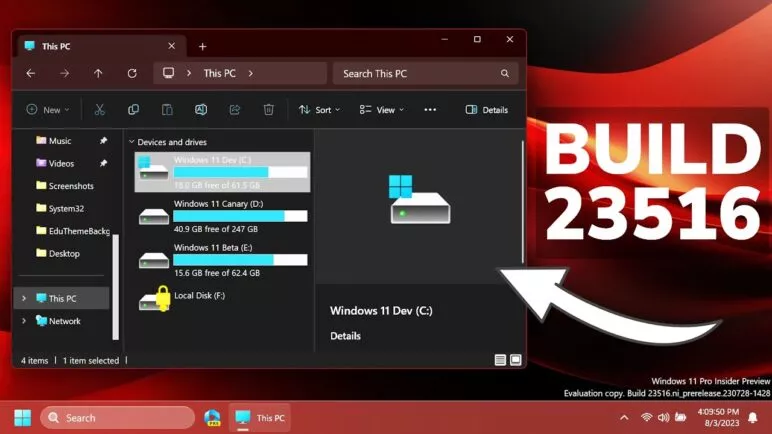Click the Details heading in preview pane
This screenshot has width=772, height=434.
(x=345, y=336)
